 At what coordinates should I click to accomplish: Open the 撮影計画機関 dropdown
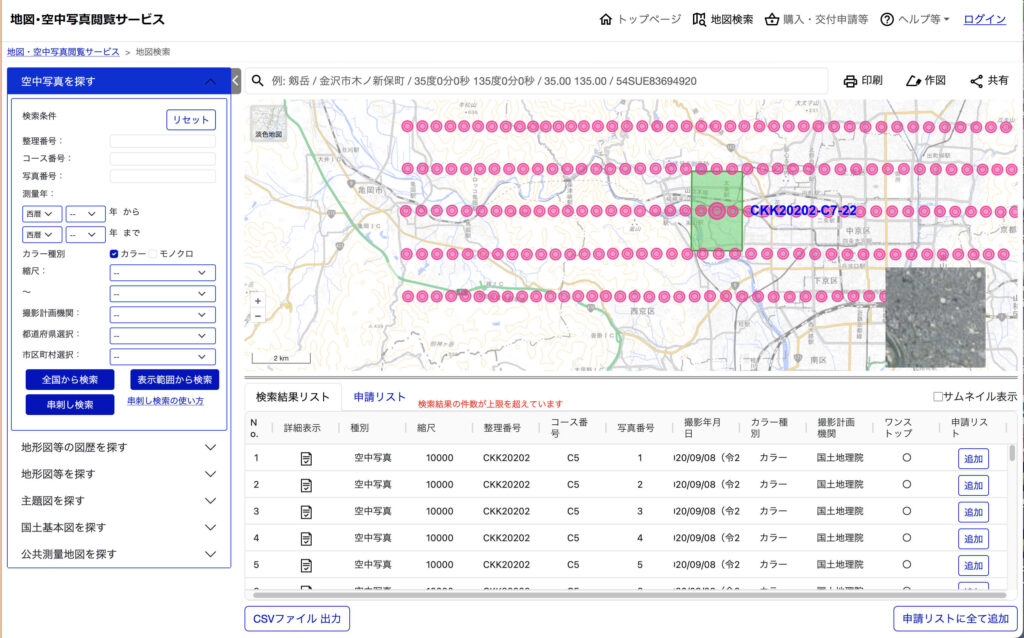pos(163,314)
